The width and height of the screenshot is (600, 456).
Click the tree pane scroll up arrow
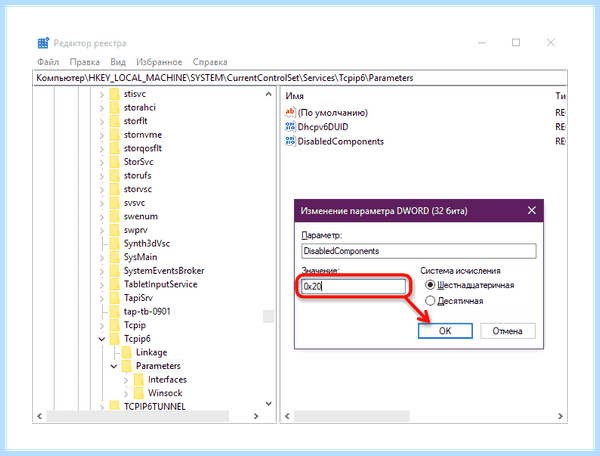[269, 94]
